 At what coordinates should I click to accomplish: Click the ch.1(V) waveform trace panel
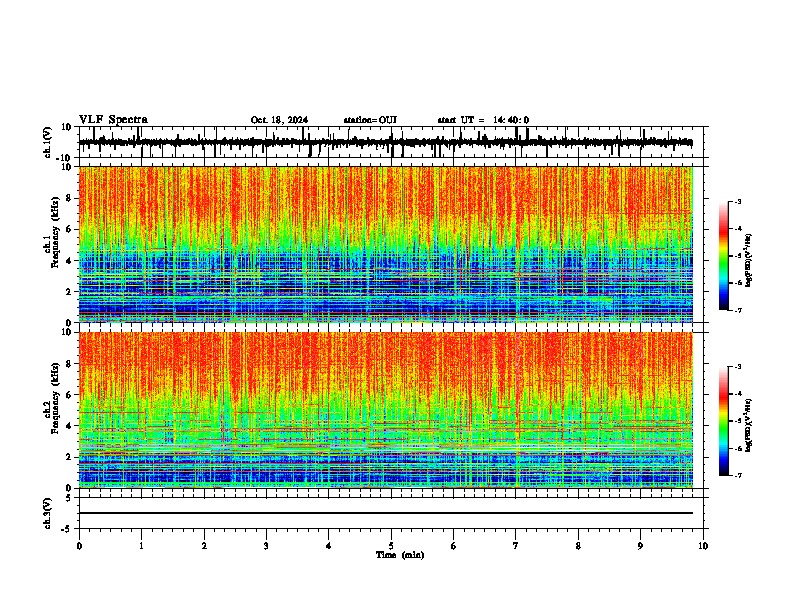[393, 142]
